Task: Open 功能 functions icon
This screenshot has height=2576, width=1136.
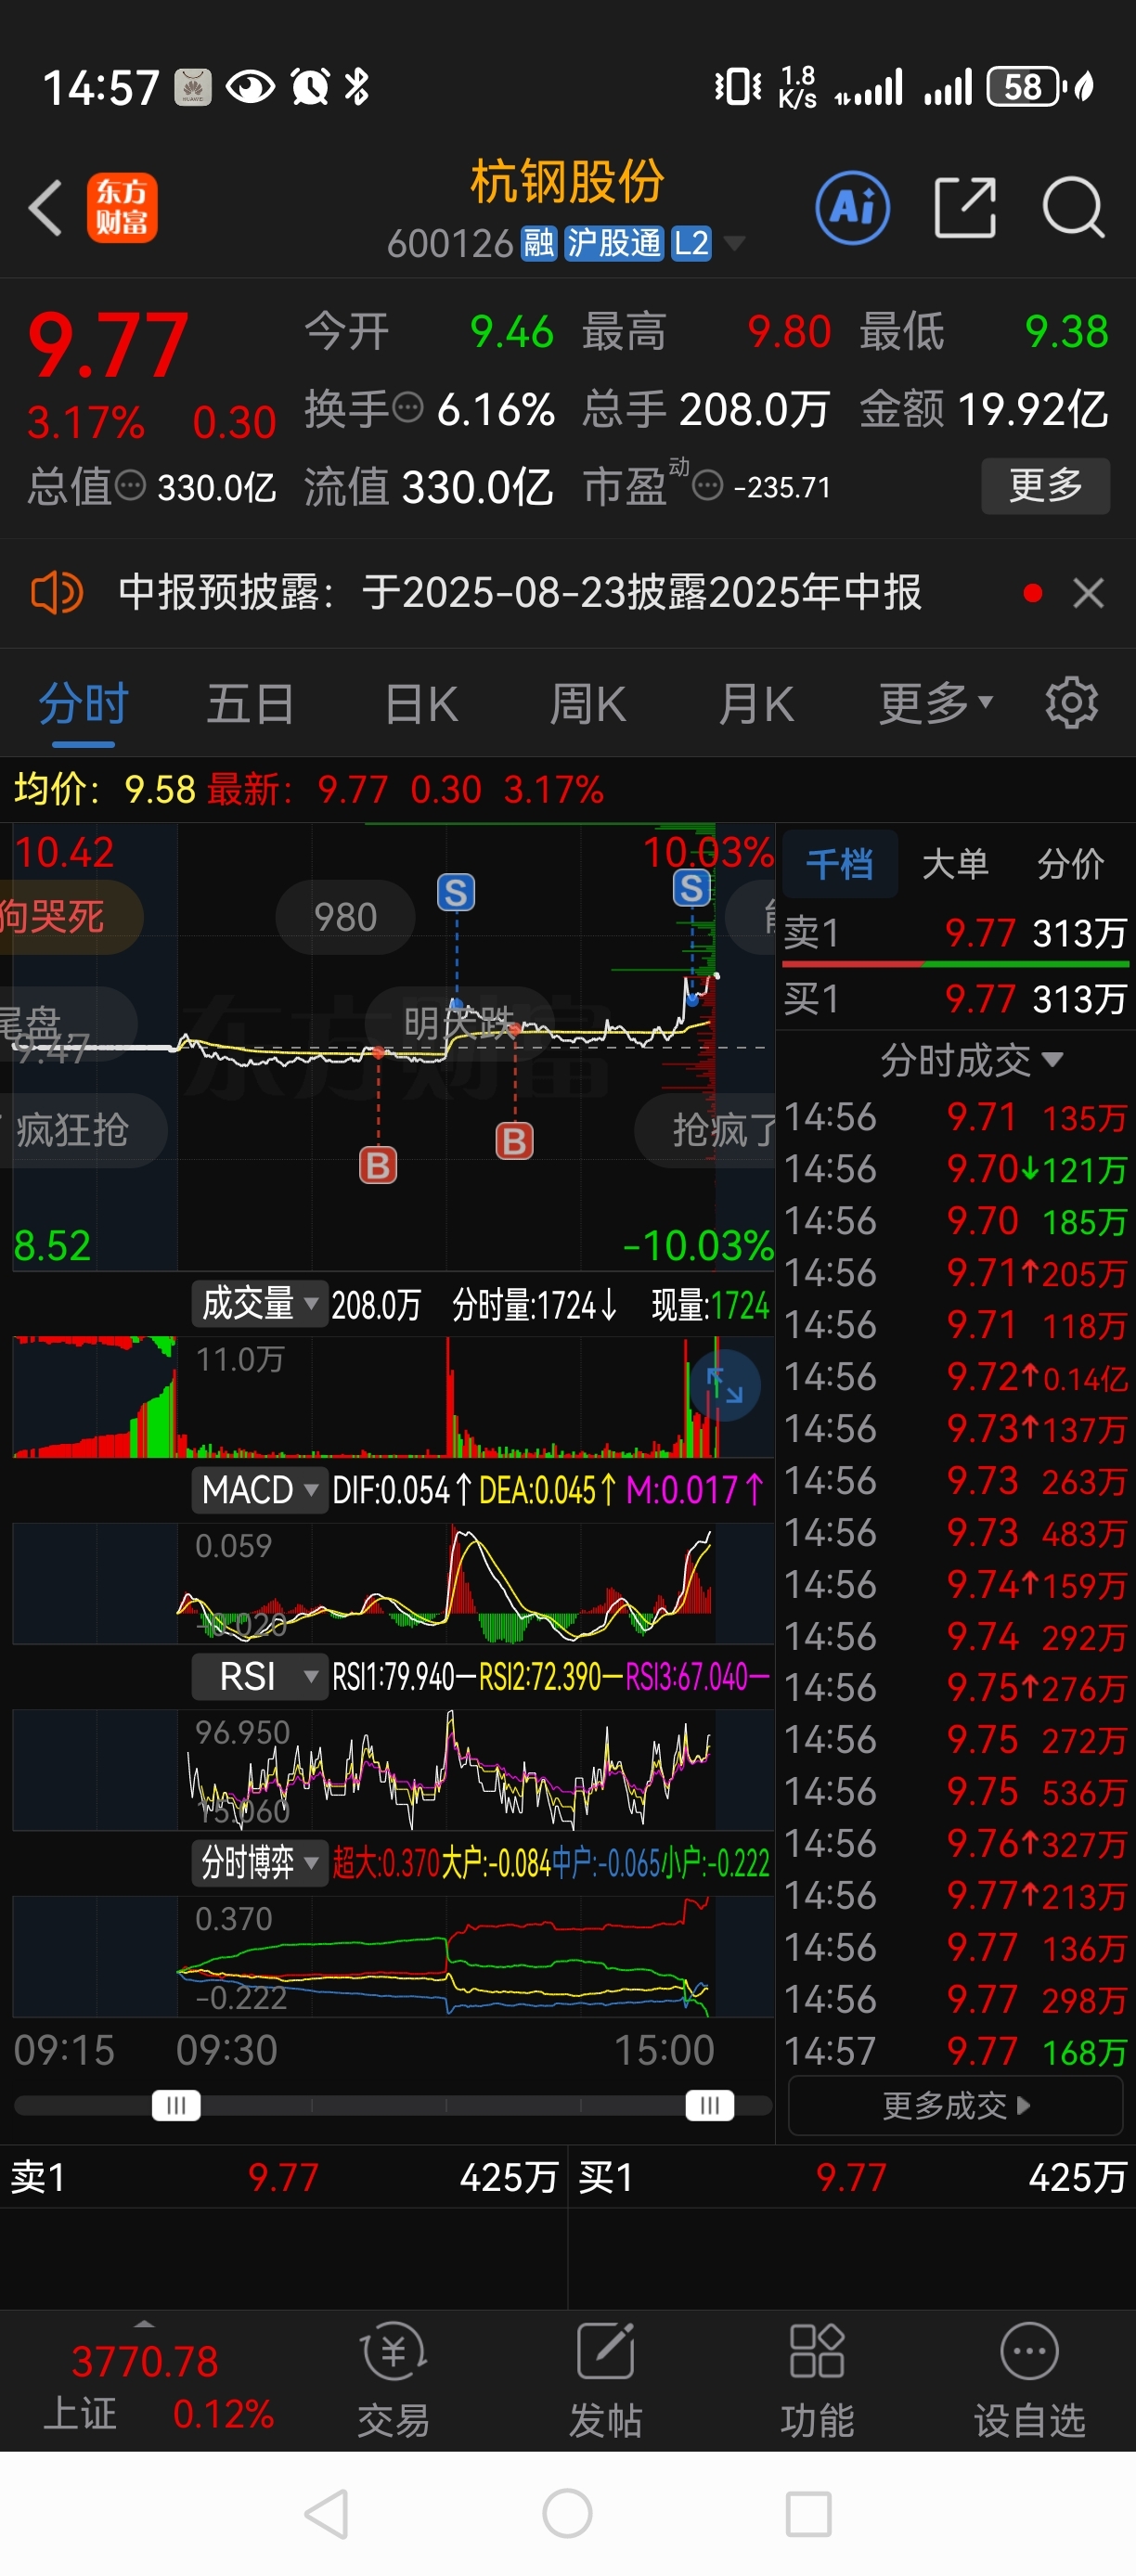Action: 817,2380
